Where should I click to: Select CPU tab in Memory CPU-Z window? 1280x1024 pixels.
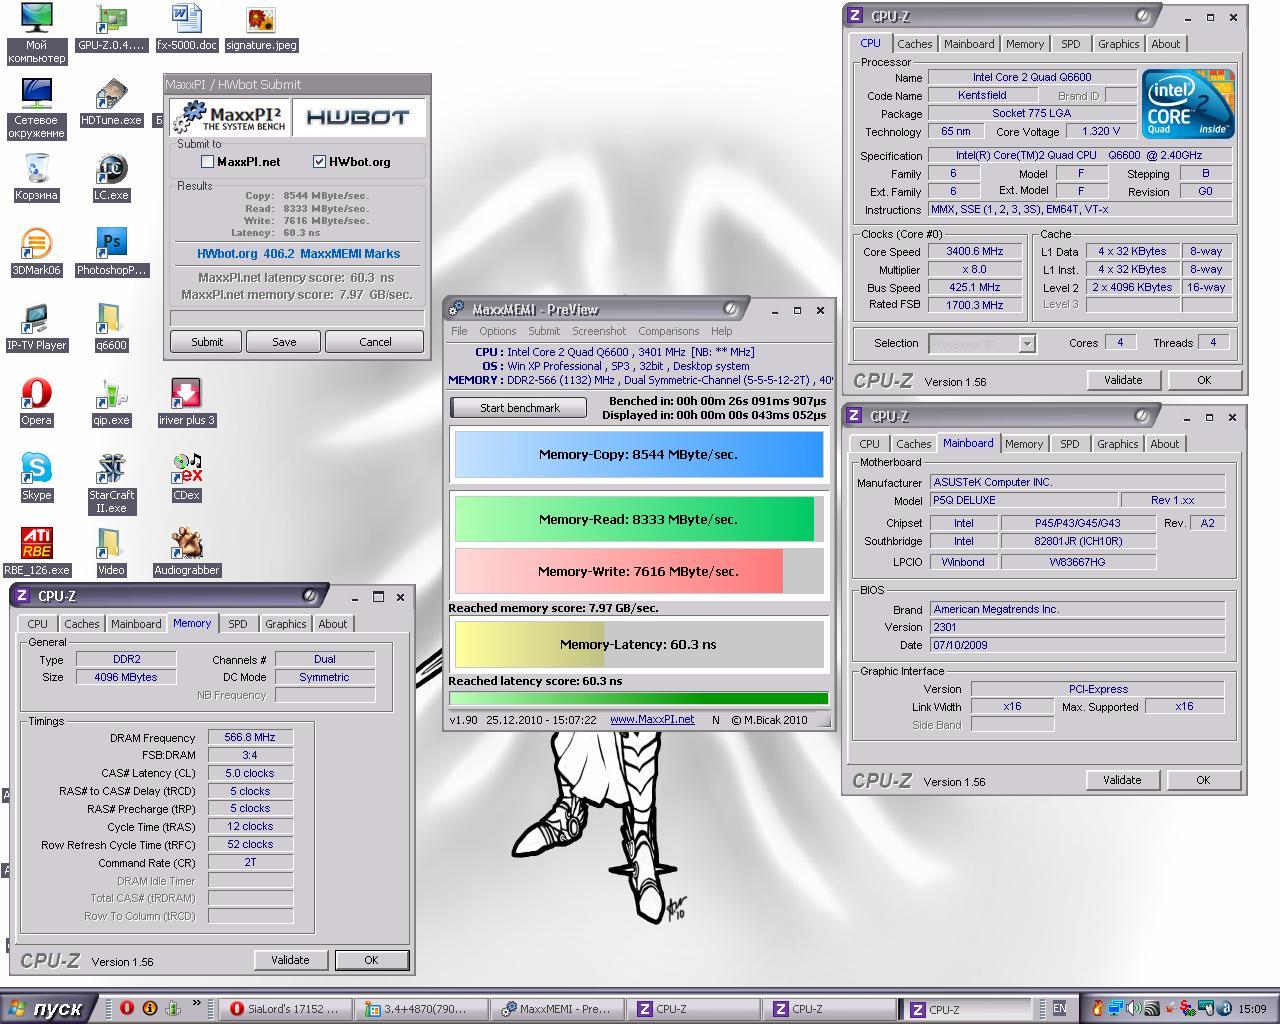[38, 624]
